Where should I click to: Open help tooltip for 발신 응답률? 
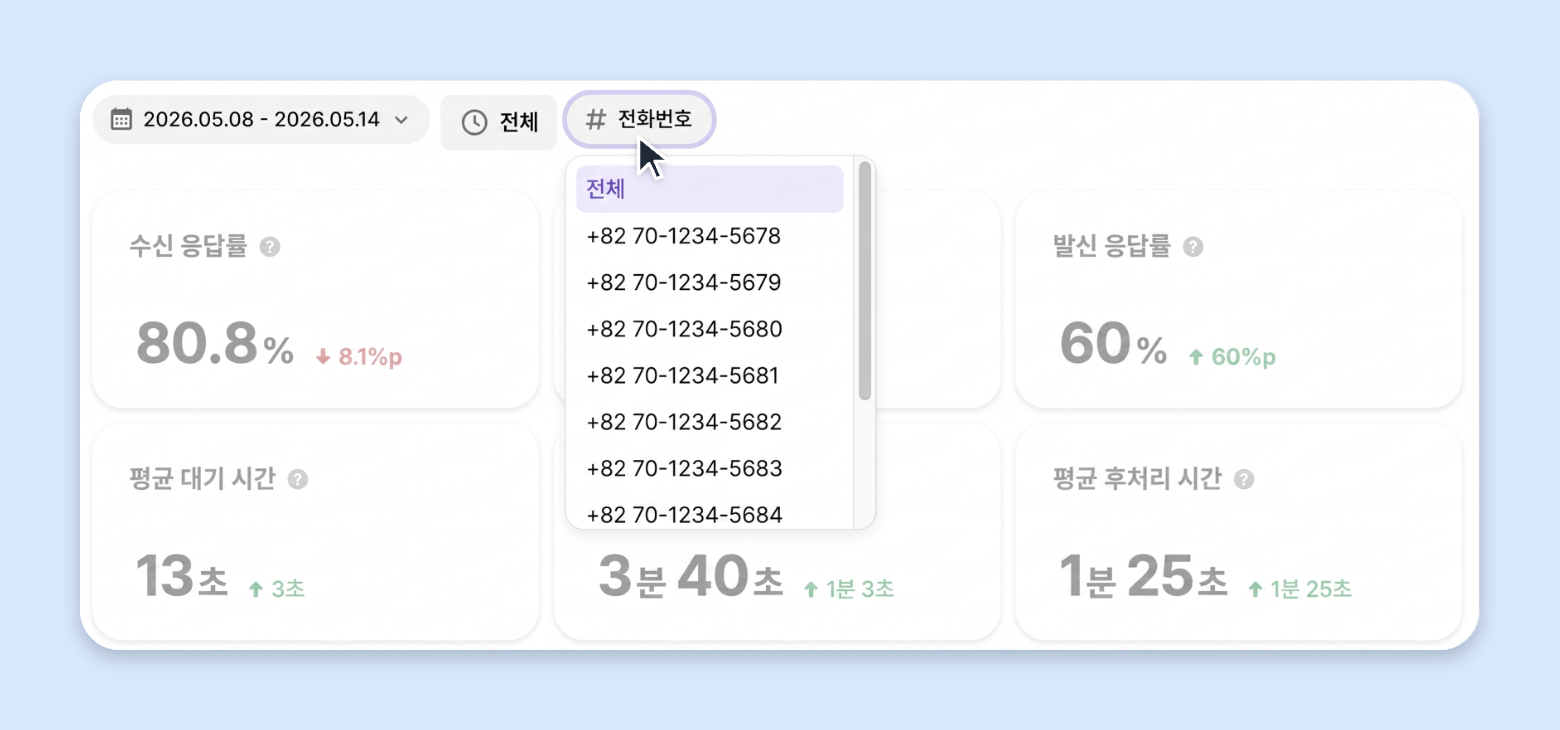point(1193,247)
